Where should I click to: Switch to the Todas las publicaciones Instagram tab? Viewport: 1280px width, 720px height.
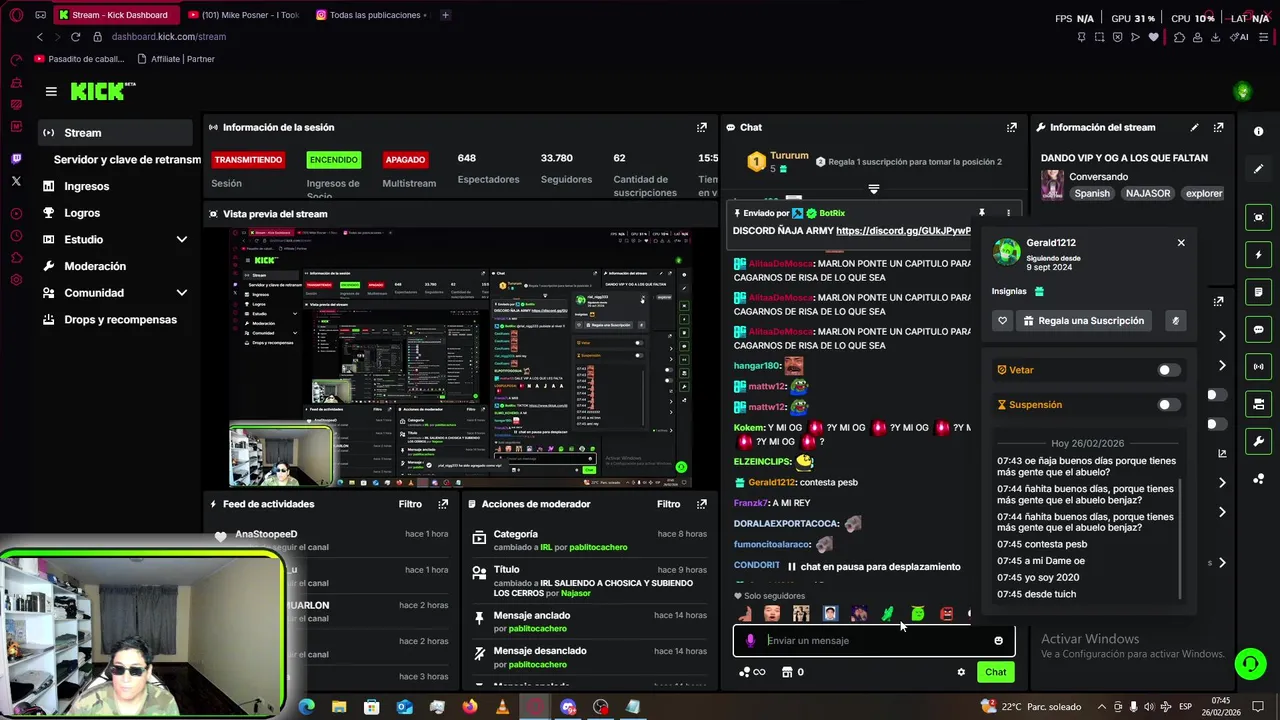pos(371,15)
